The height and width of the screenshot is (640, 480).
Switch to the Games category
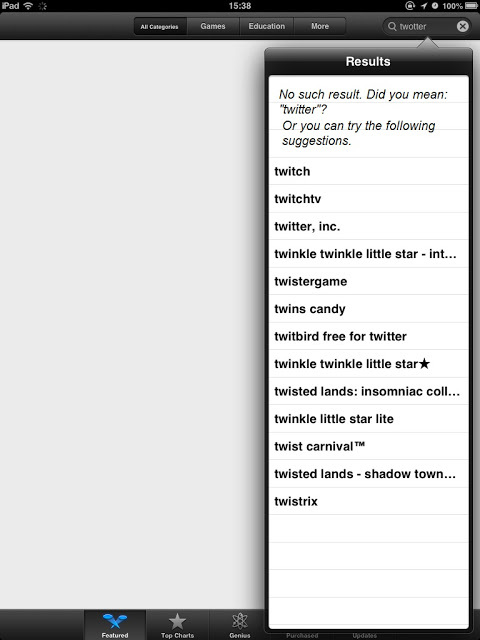pos(213,27)
